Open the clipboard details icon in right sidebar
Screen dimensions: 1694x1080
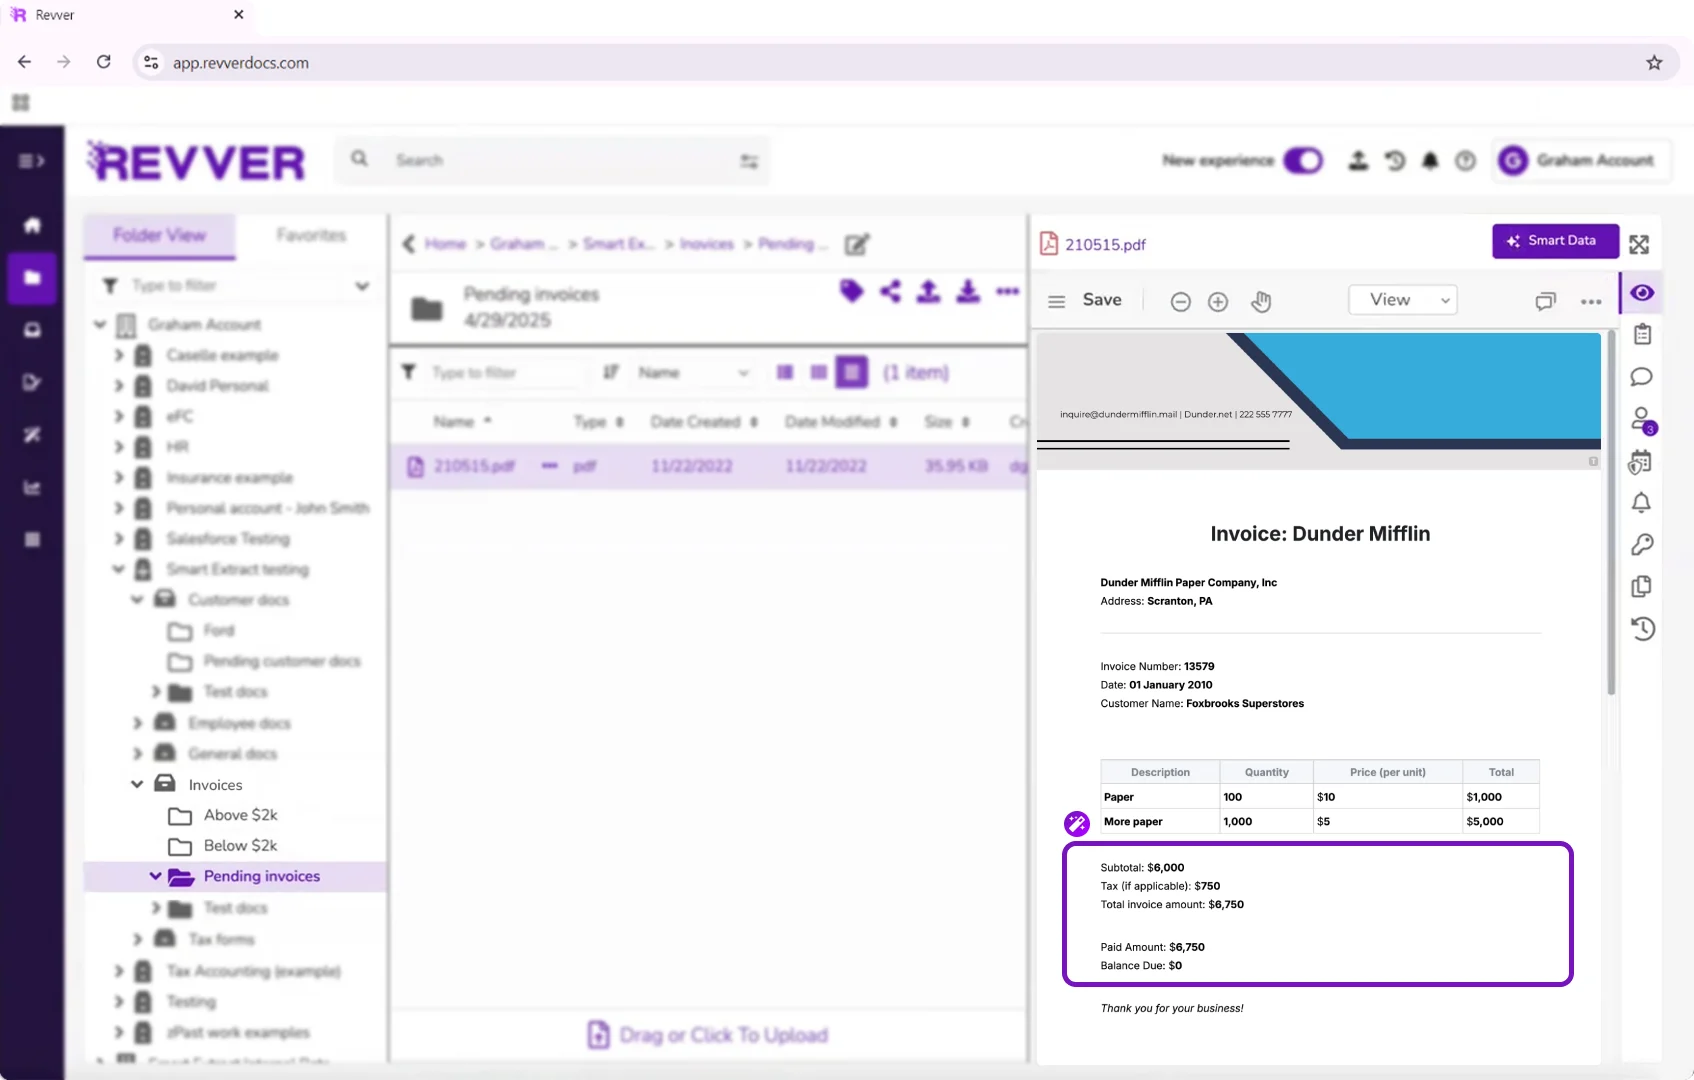[x=1642, y=334]
